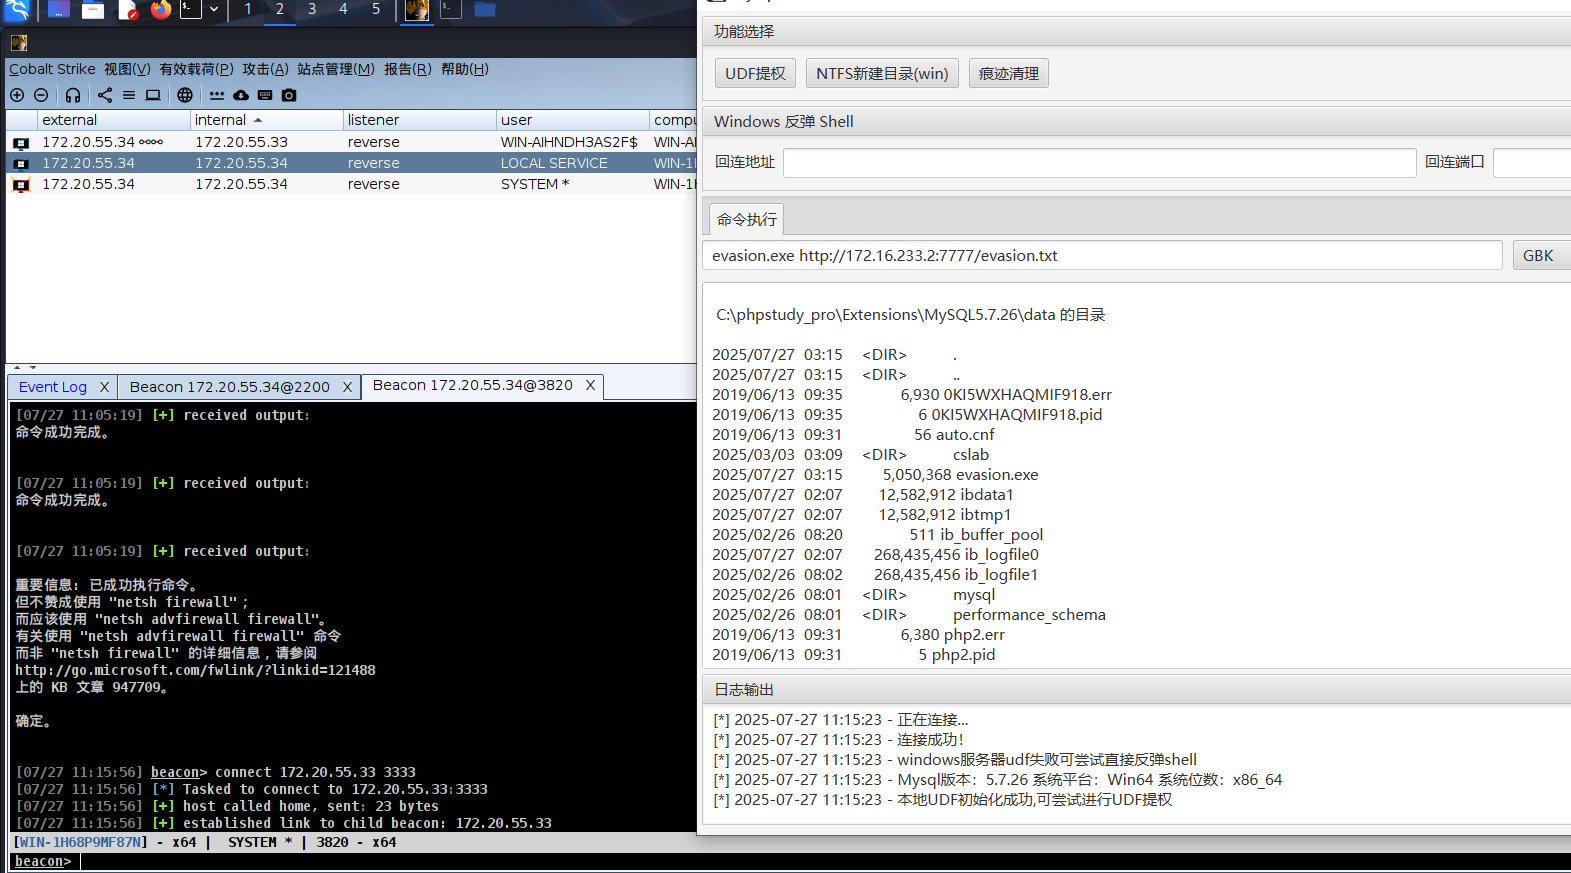Click the connect (plus) icon in Cobalt Strike toolbar
The image size is (1571, 873).
coord(17,95)
